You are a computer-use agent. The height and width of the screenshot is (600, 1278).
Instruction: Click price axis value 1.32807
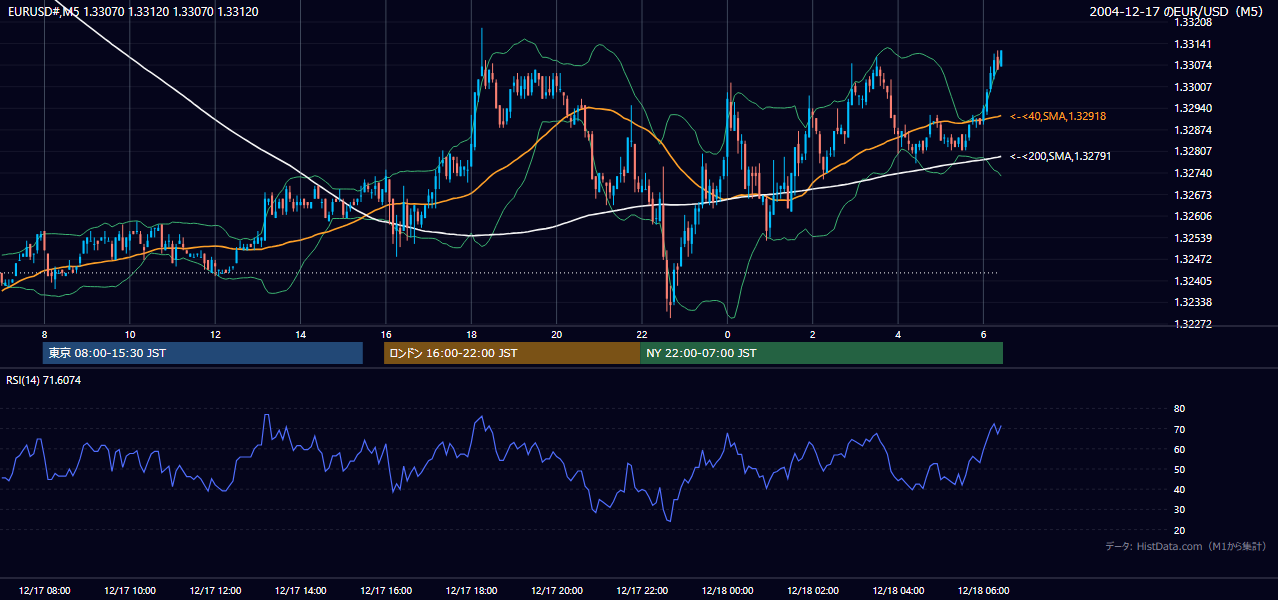1192,151
